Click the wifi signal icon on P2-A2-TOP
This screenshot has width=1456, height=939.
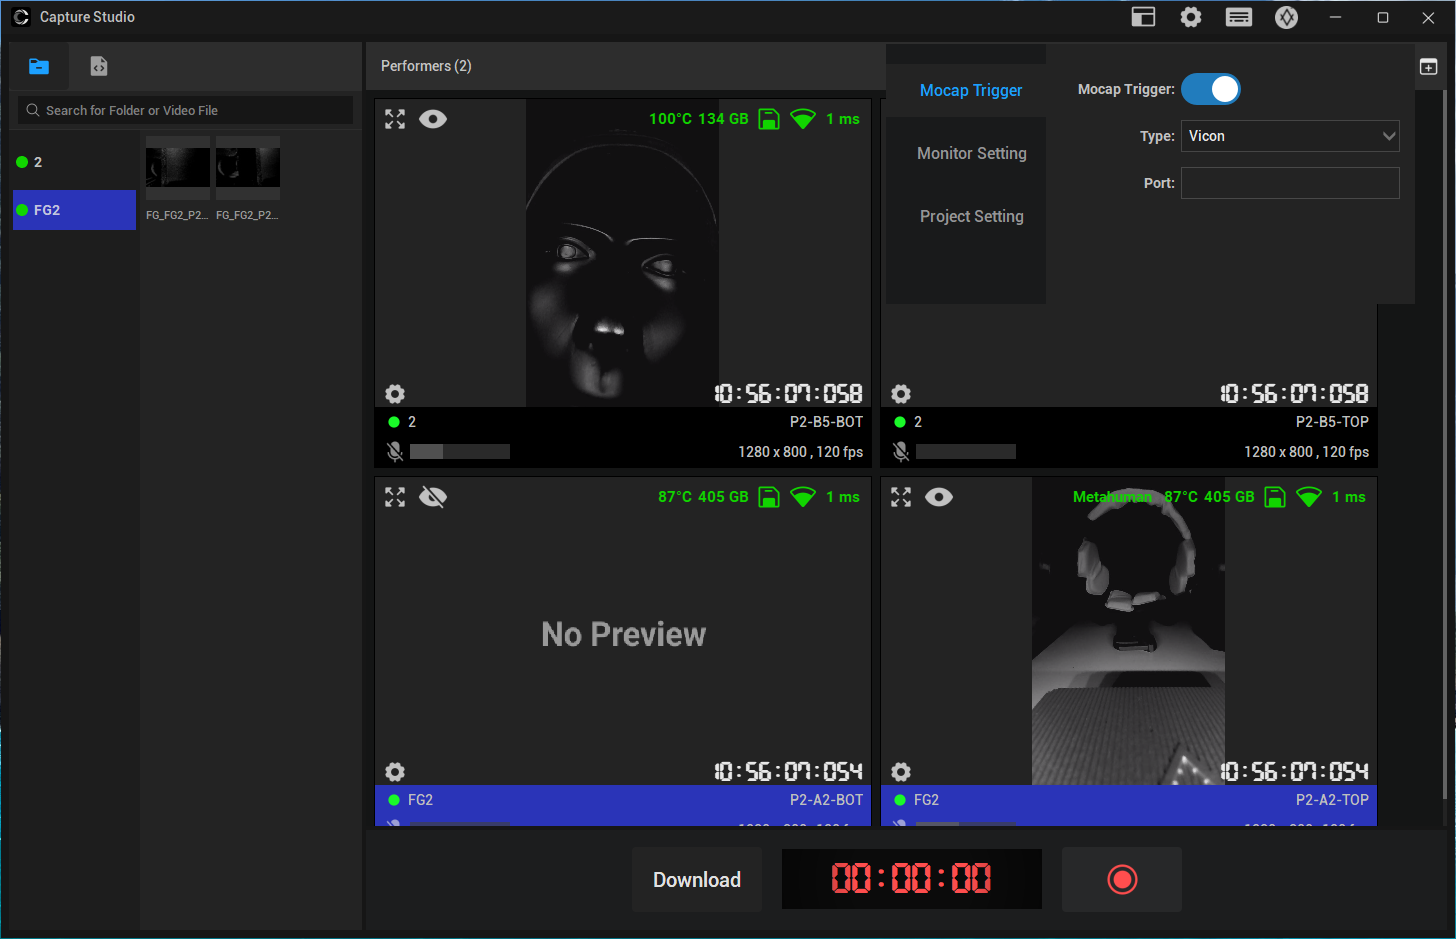pos(1309,497)
